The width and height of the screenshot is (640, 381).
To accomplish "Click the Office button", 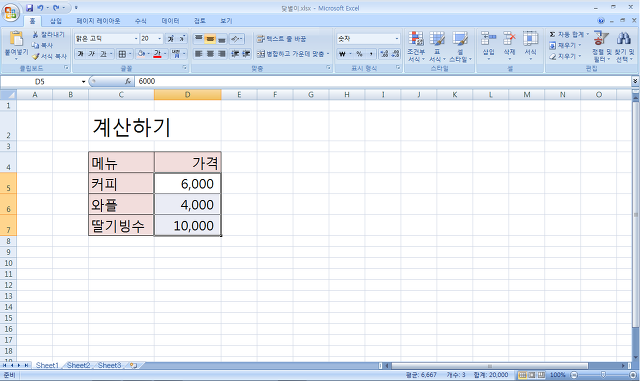I will click(11, 12).
